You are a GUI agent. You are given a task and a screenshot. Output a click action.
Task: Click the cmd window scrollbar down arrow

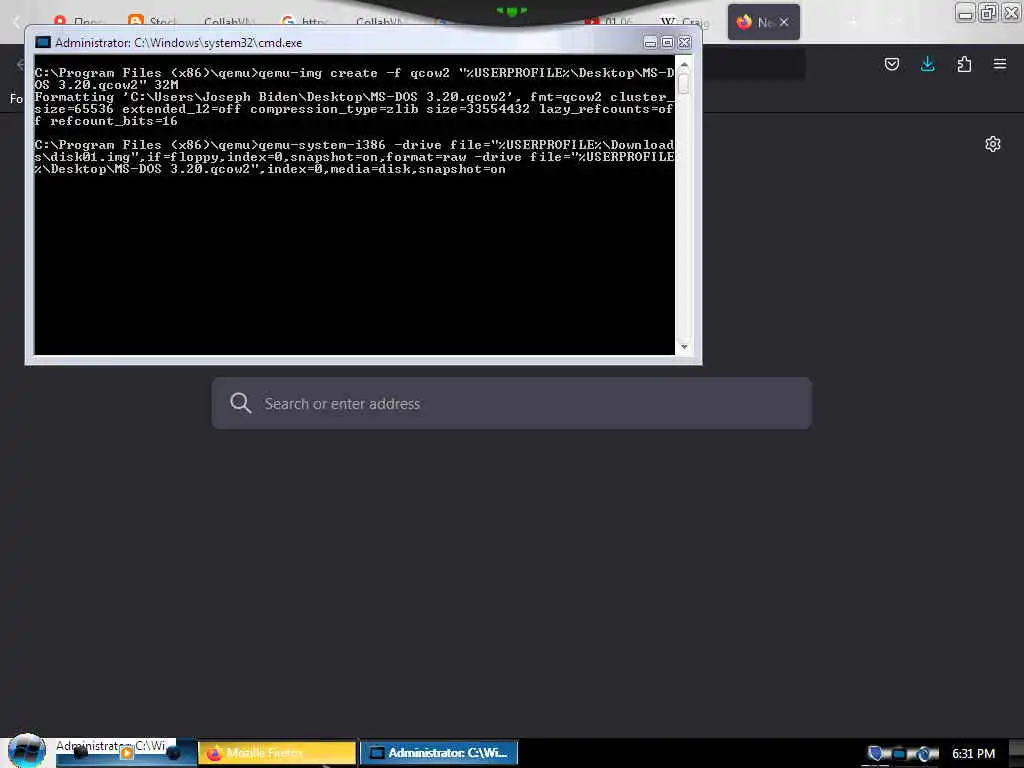coord(684,347)
